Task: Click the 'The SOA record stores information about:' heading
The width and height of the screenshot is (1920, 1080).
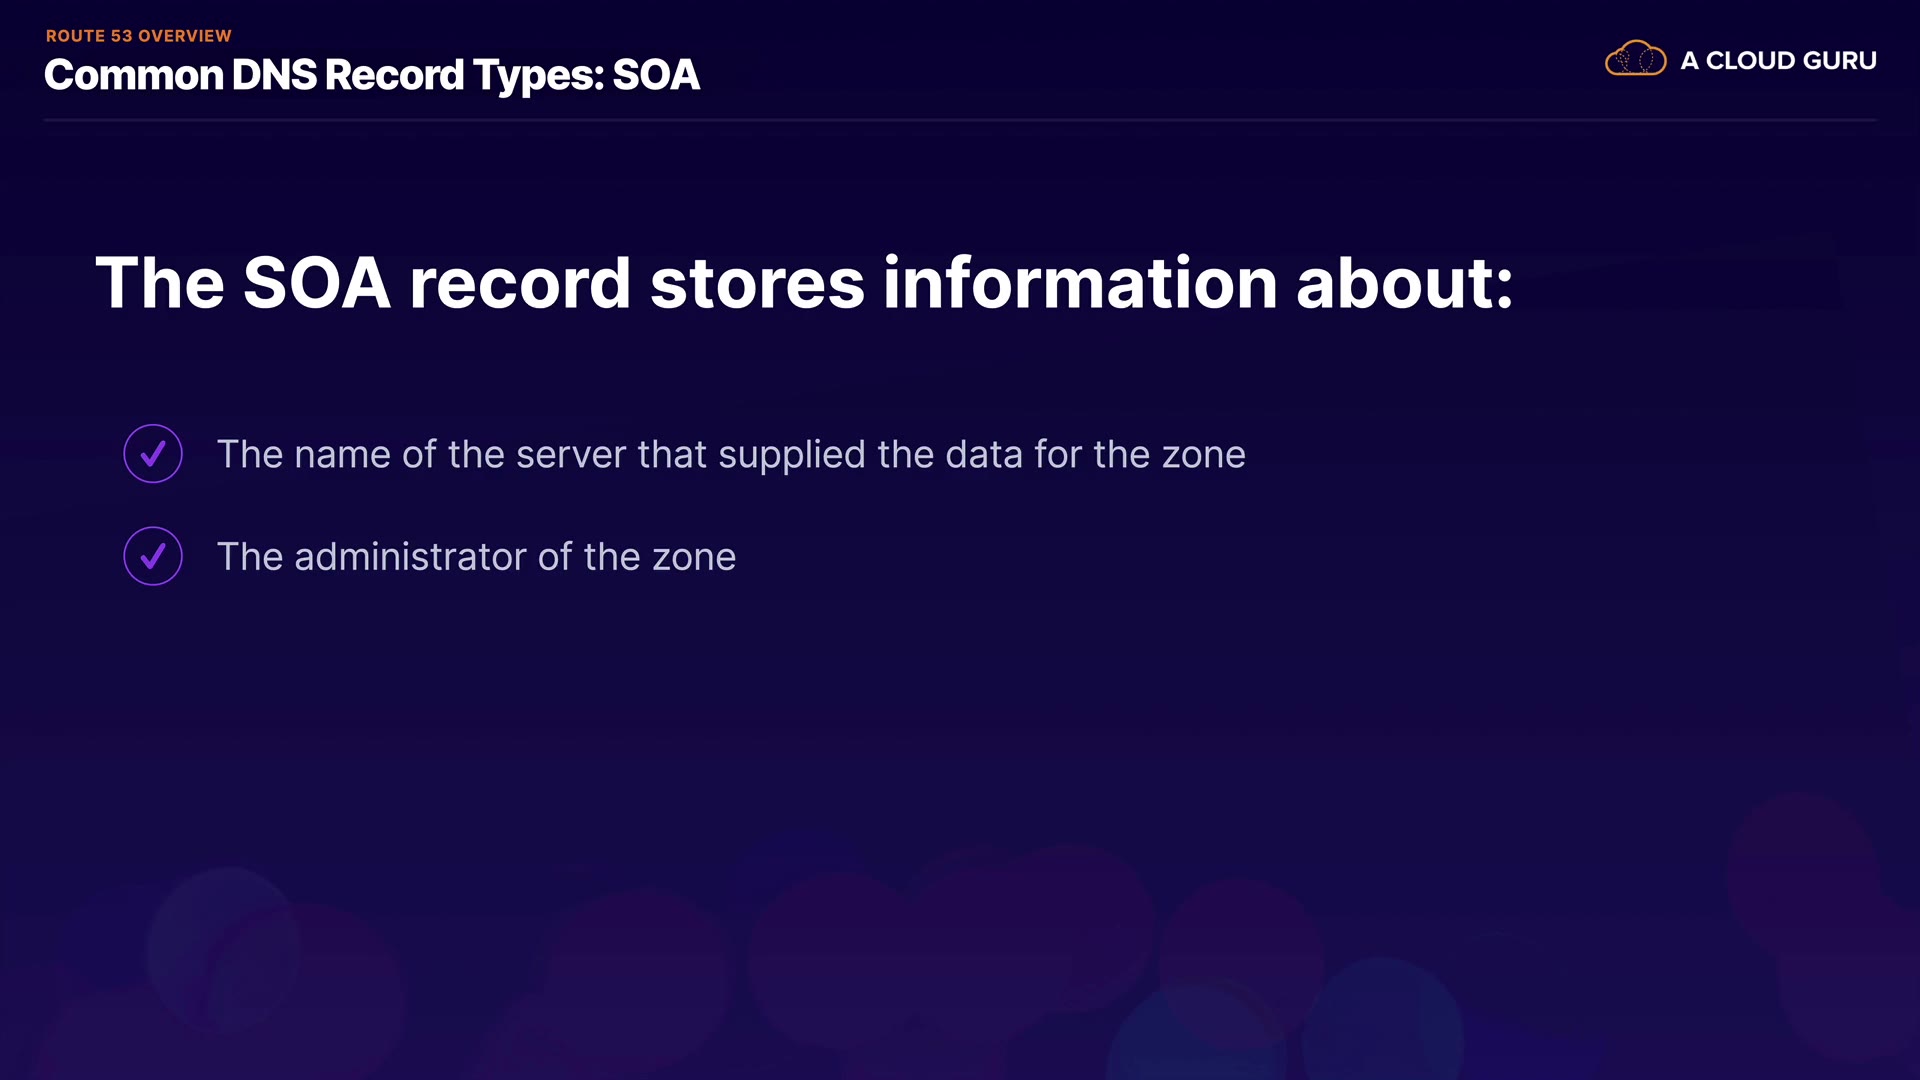Action: pyautogui.click(x=804, y=283)
